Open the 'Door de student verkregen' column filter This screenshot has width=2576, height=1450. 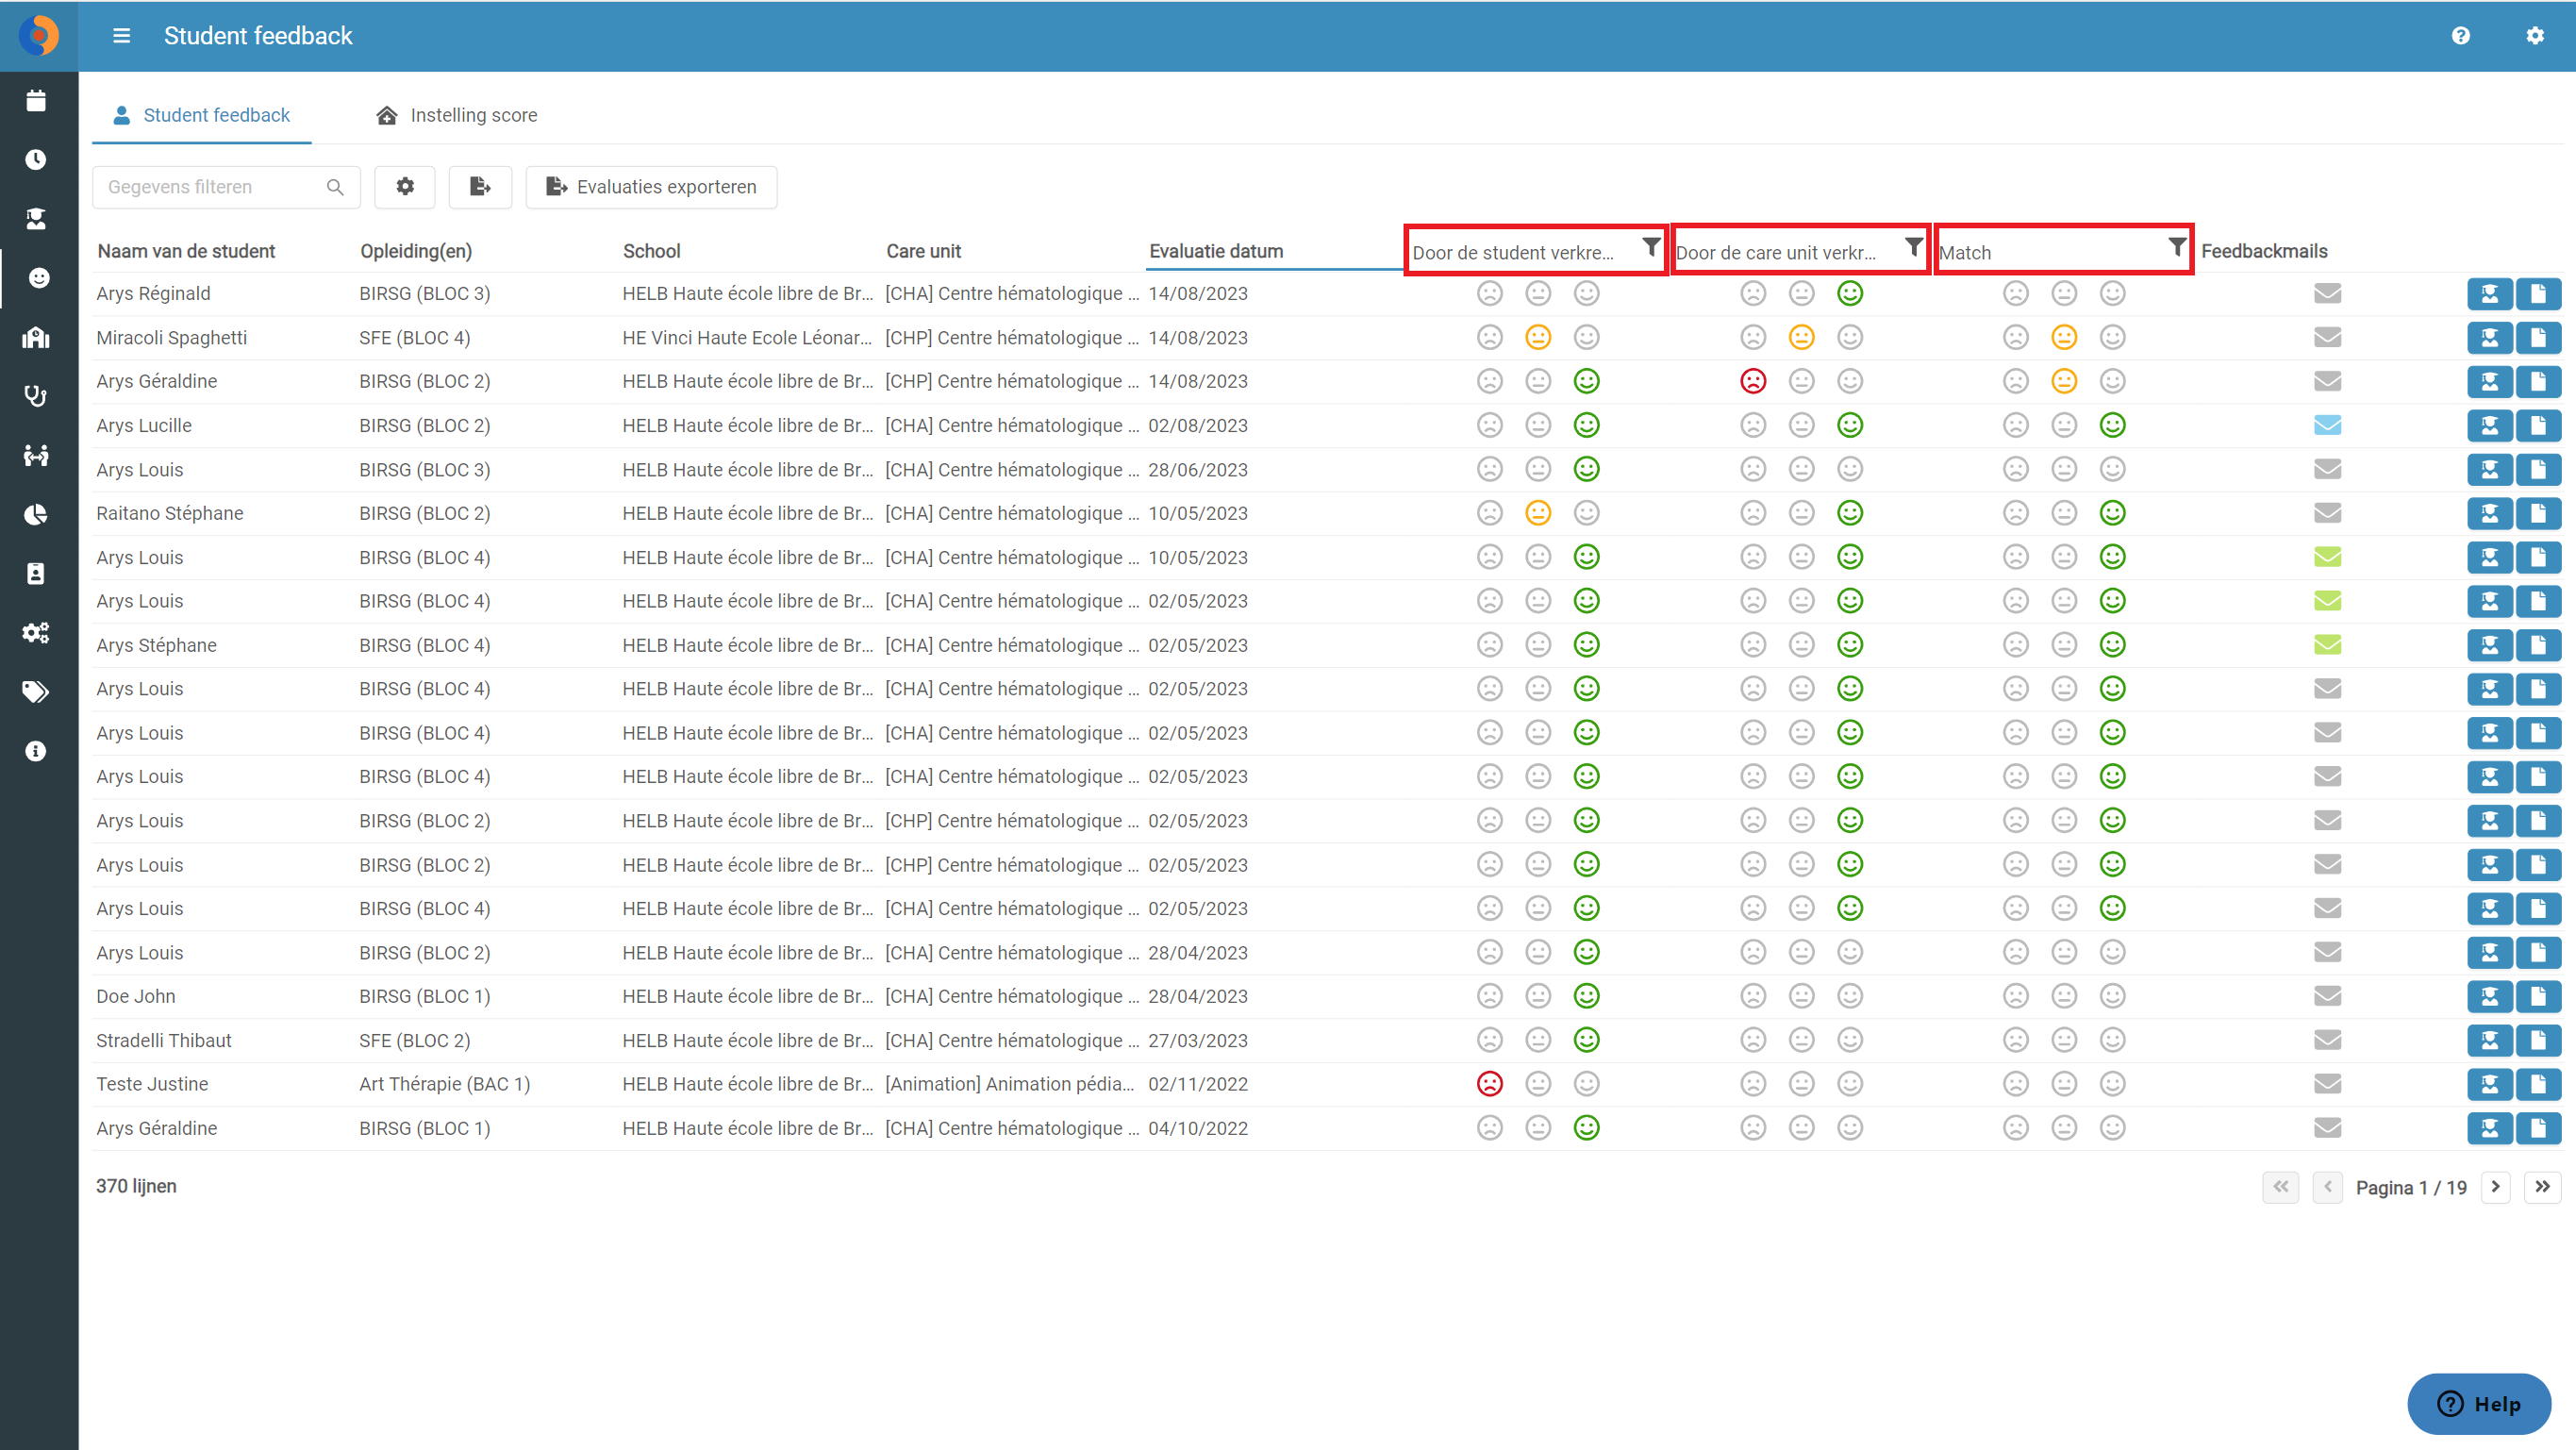coord(1651,246)
